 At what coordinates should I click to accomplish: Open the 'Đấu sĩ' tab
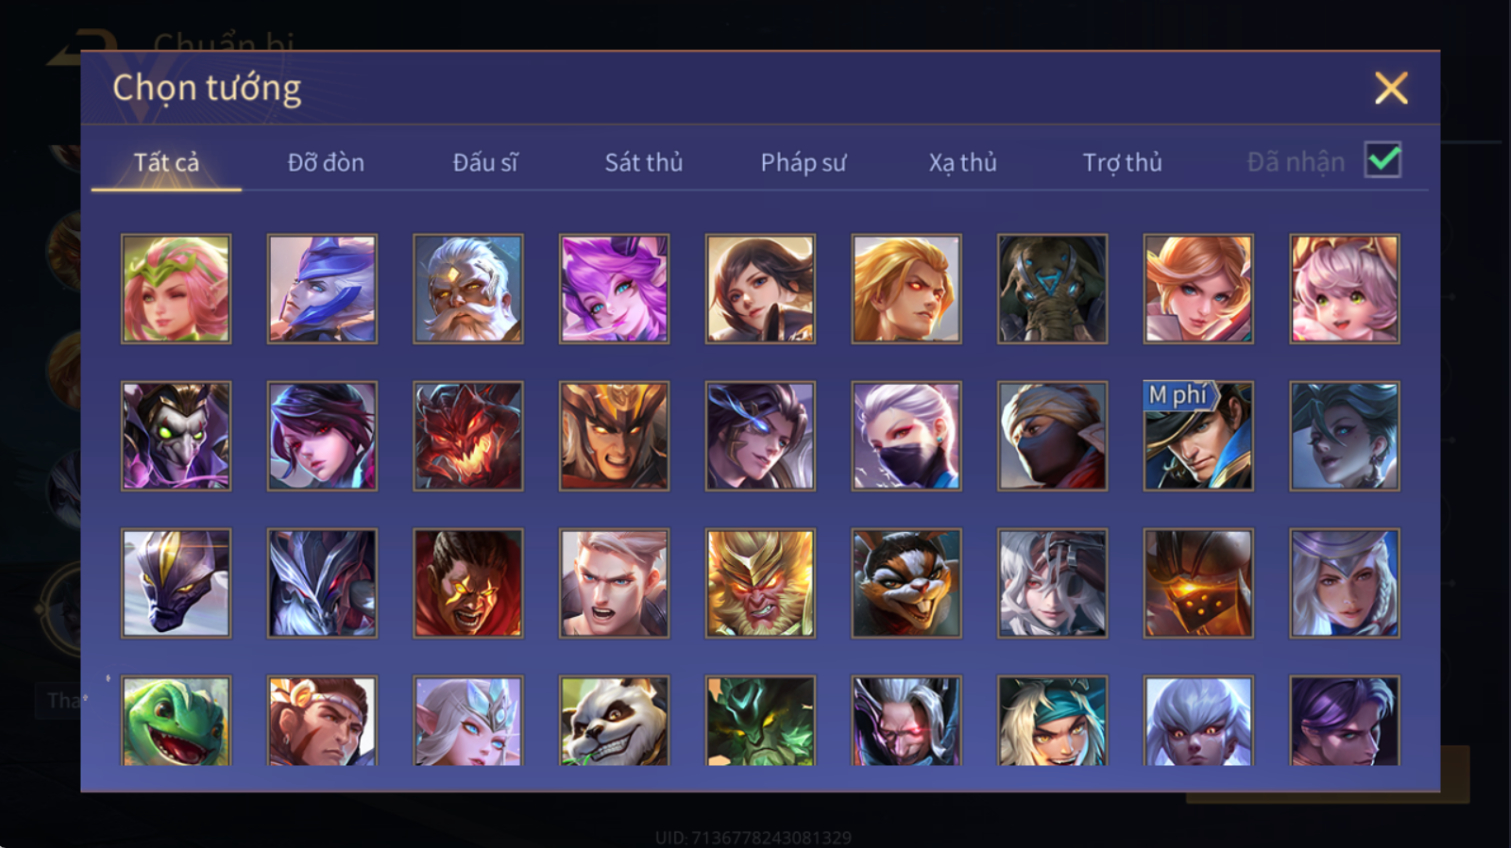pyautogui.click(x=485, y=162)
